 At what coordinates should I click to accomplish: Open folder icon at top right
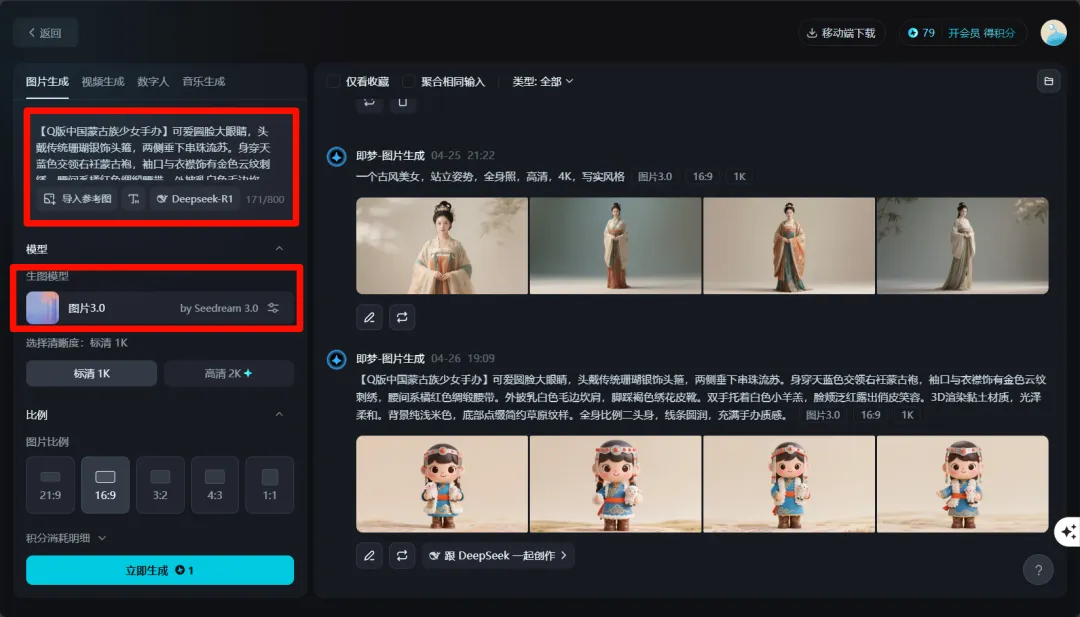pyautogui.click(x=1048, y=81)
